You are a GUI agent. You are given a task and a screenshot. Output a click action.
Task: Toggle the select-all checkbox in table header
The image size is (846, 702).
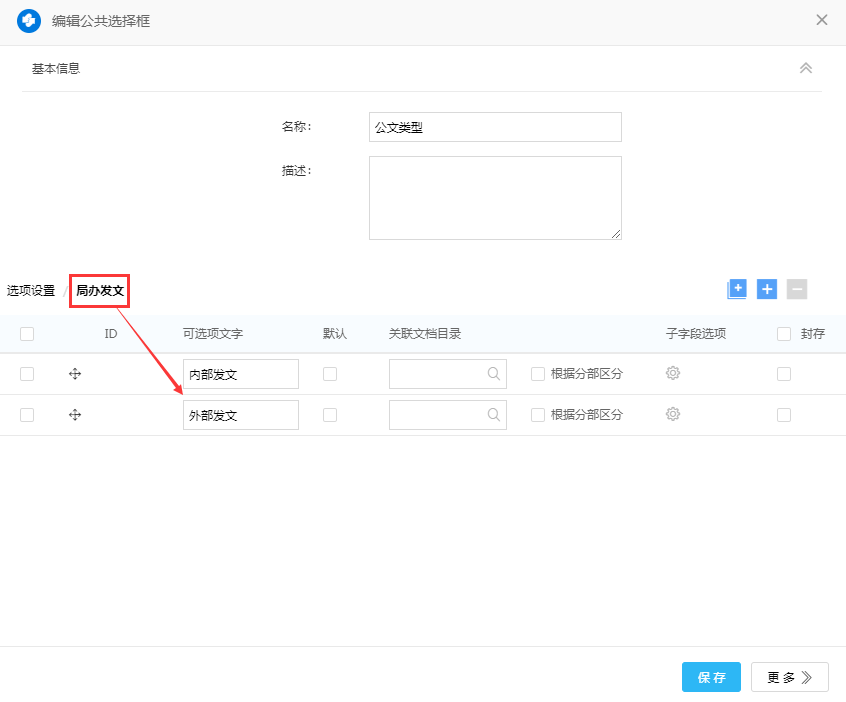(x=27, y=334)
